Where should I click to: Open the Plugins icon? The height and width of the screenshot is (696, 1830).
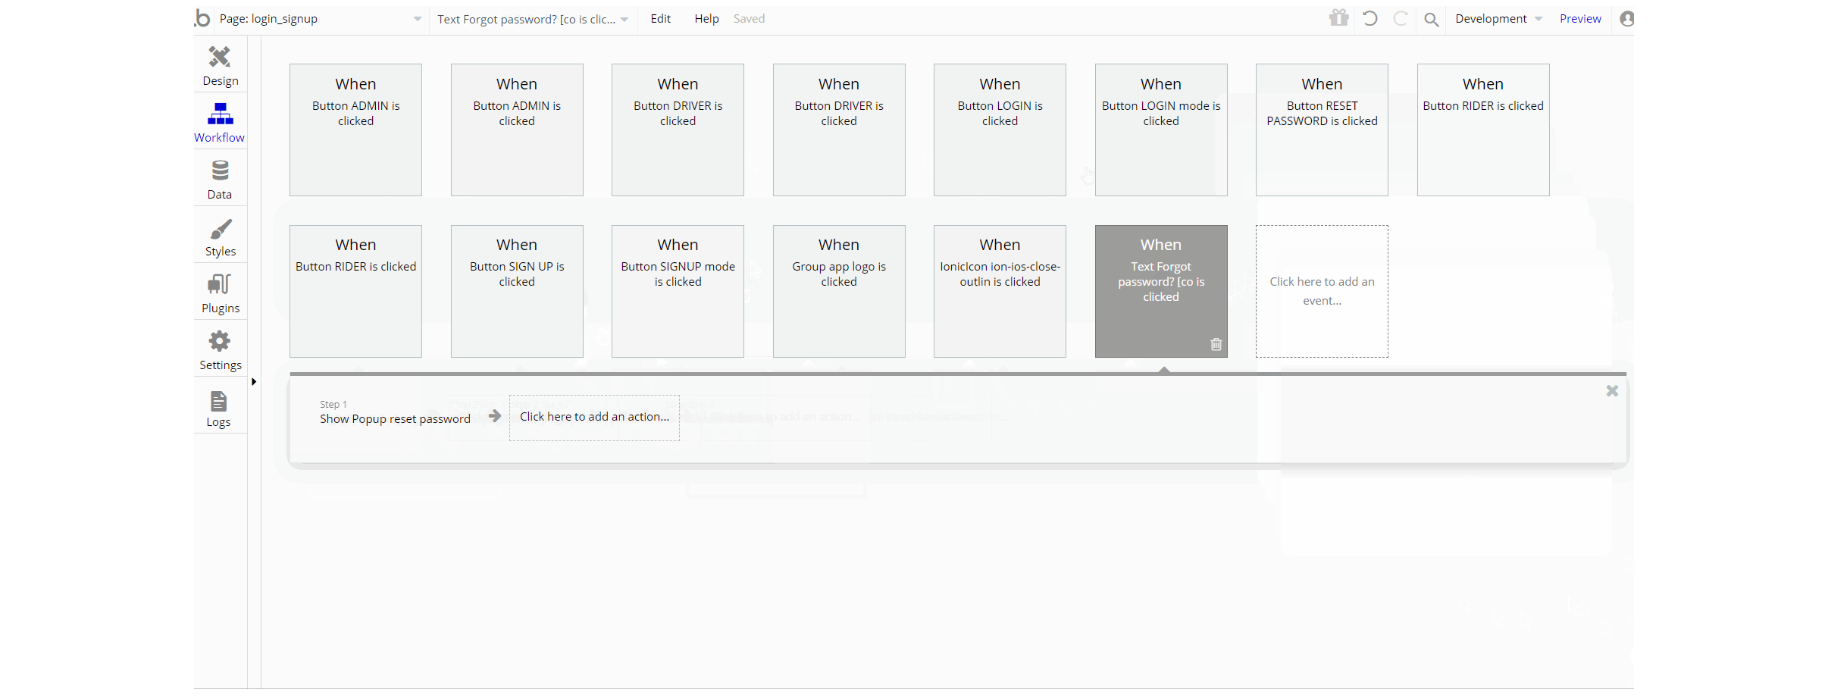tap(220, 285)
